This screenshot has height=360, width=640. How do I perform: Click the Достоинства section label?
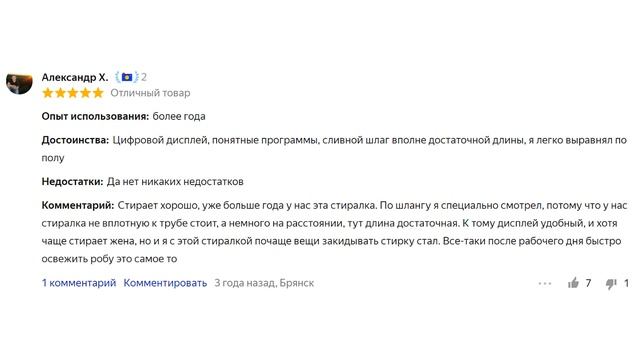75,140
